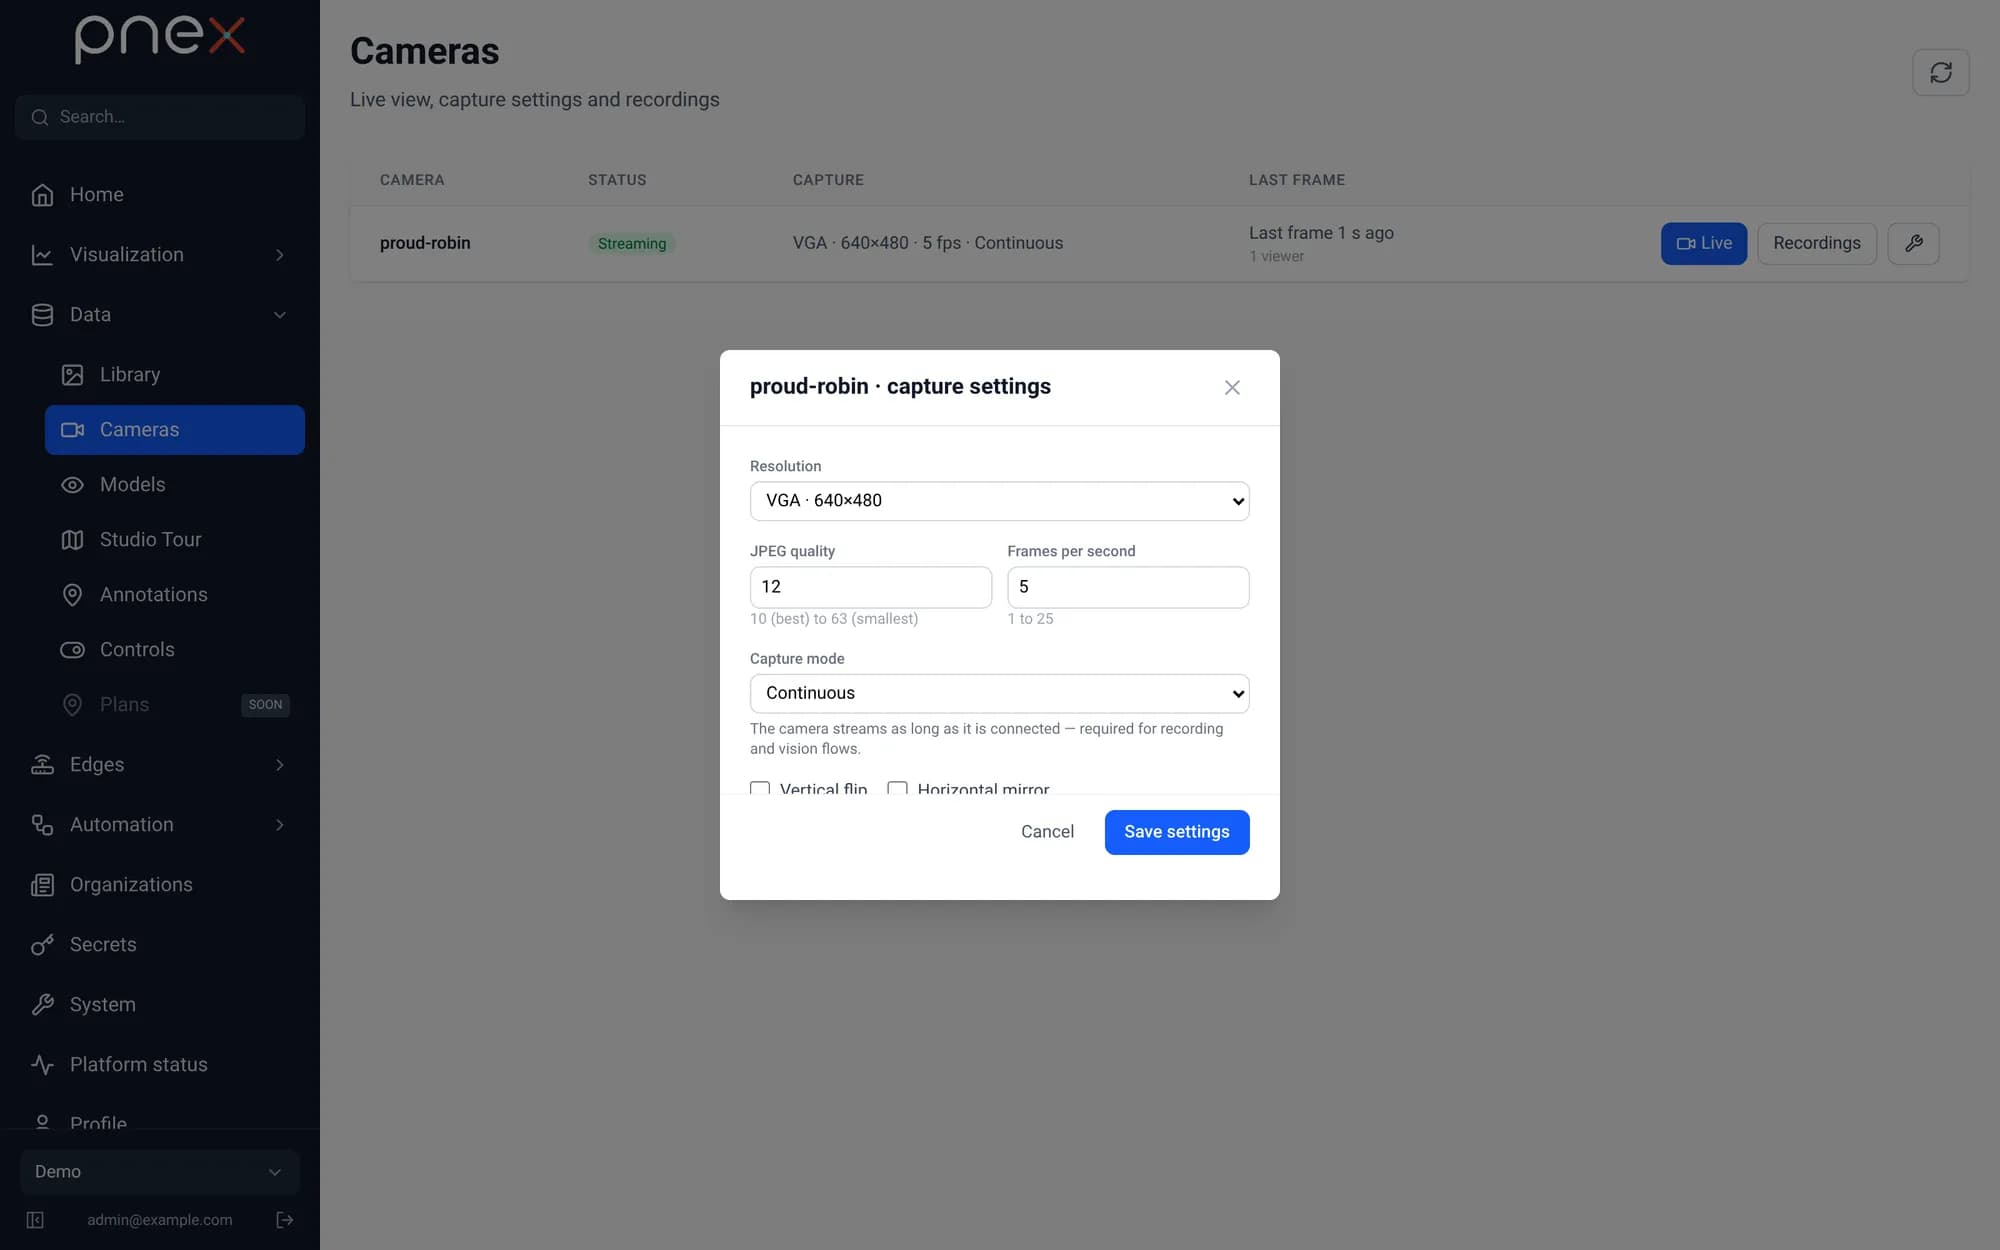2000x1250 pixels.
Task: Click the proud-robin camera name
Action: pyautogui.click(x=425, y=243)
